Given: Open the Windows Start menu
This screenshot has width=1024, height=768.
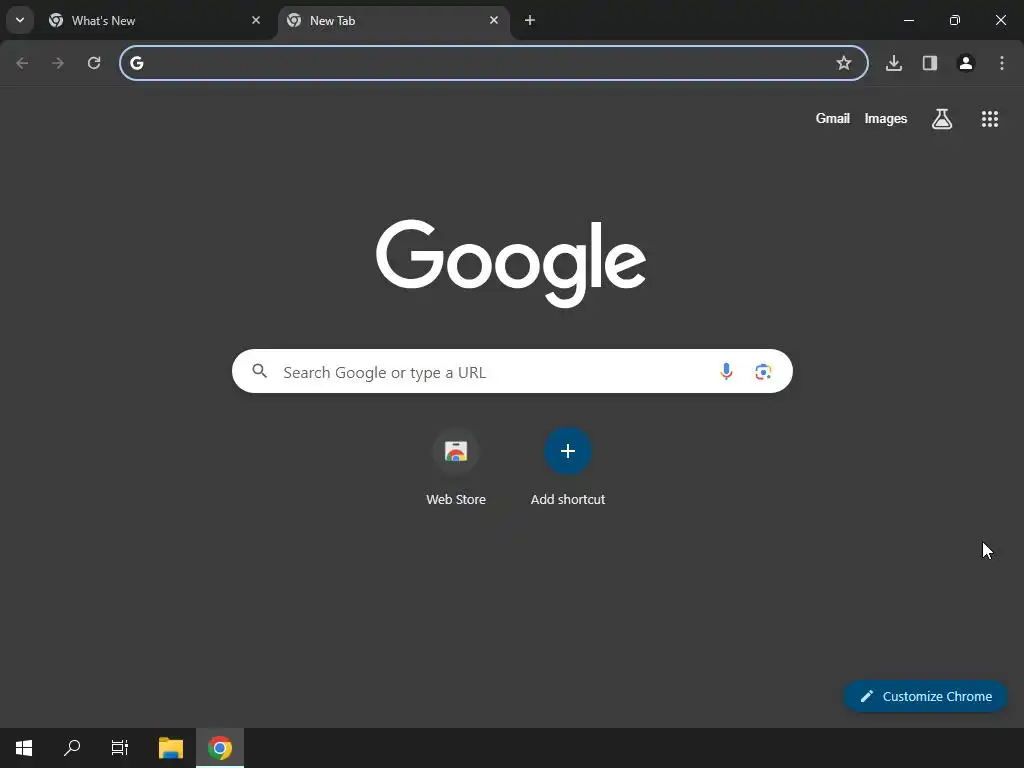Looking at the screenshot, I should [x=24, y=748].
